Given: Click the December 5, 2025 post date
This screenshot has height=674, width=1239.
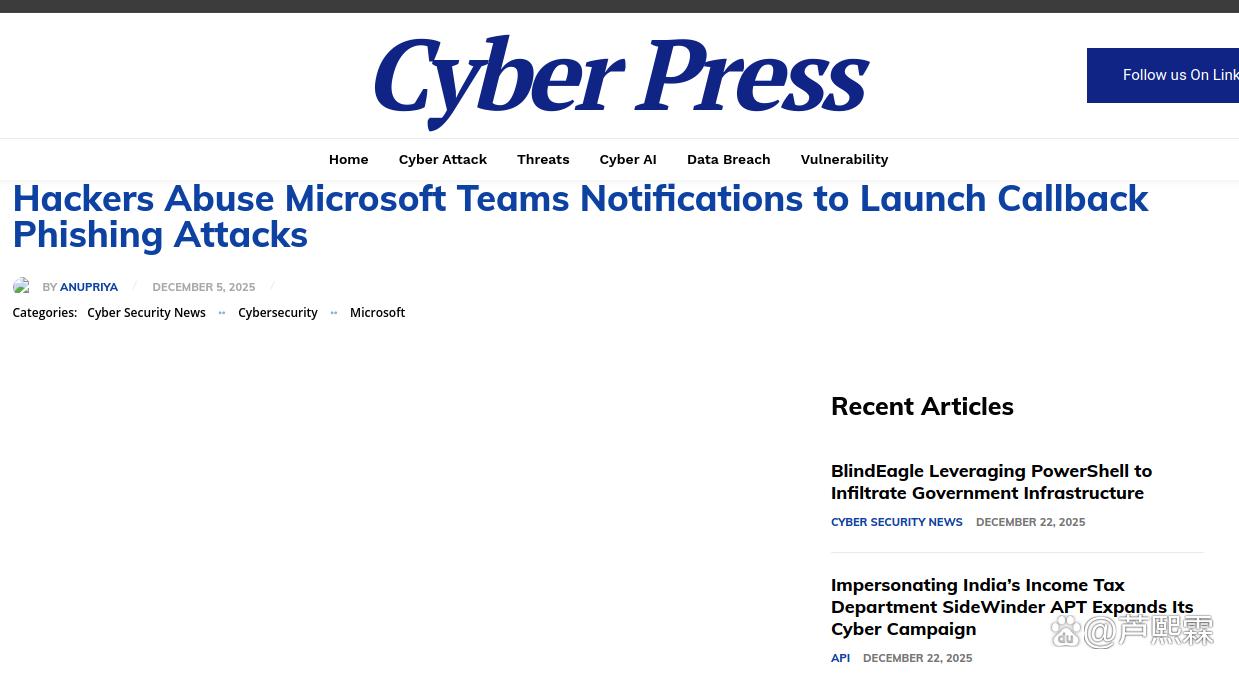Looking at the screenshot, I should [x=204, y=287].
